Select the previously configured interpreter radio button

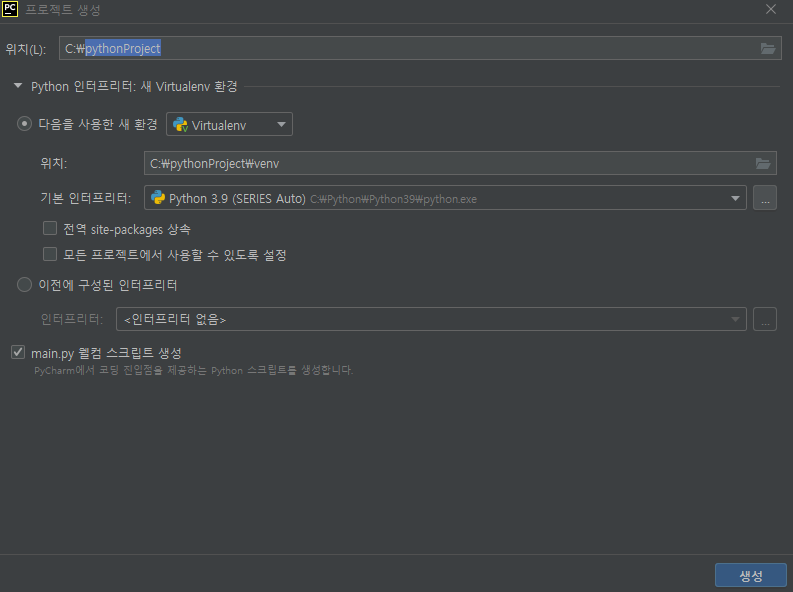pos(24,285)
